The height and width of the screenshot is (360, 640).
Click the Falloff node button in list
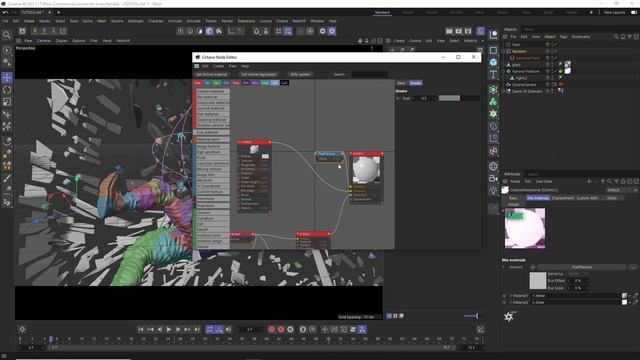(213, 230)
